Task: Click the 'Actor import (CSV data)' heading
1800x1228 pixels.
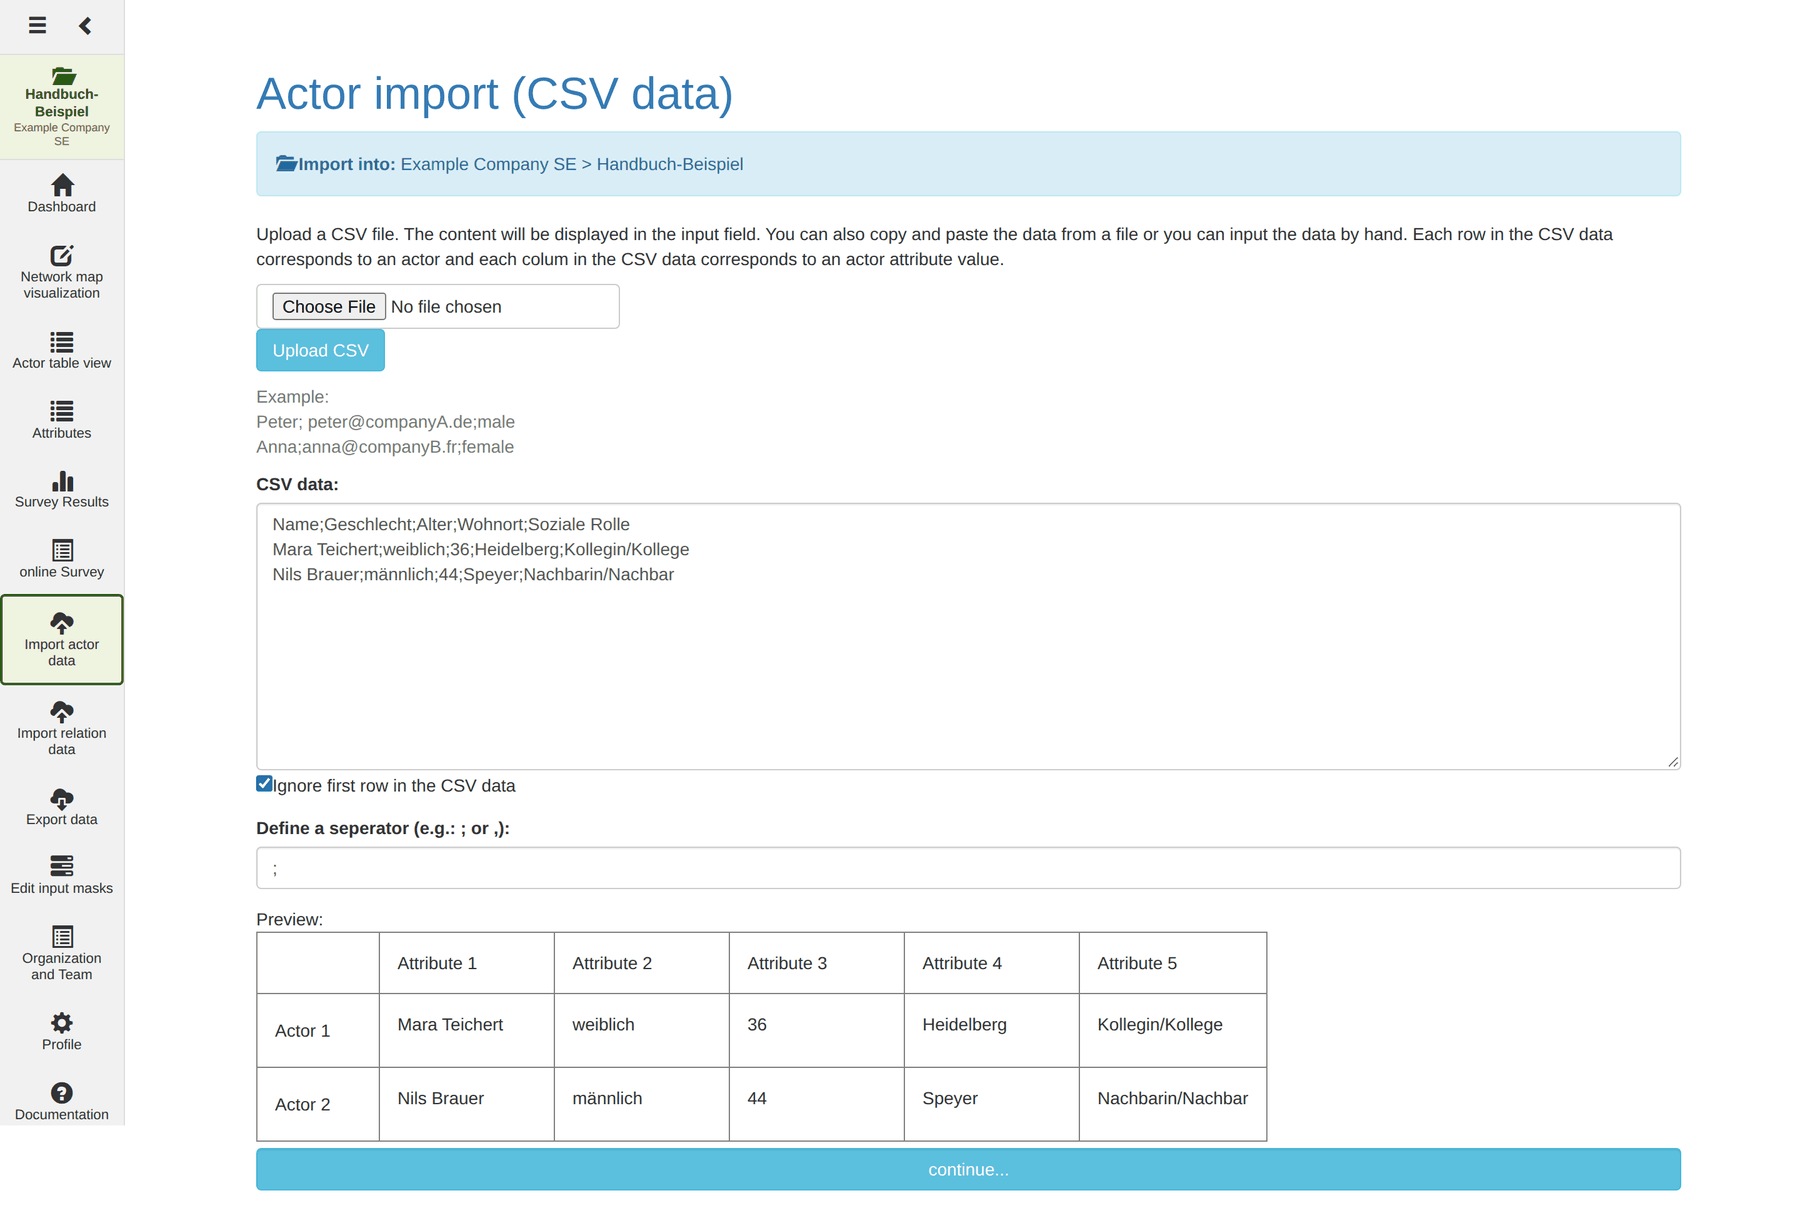Action: coord(494,94)
